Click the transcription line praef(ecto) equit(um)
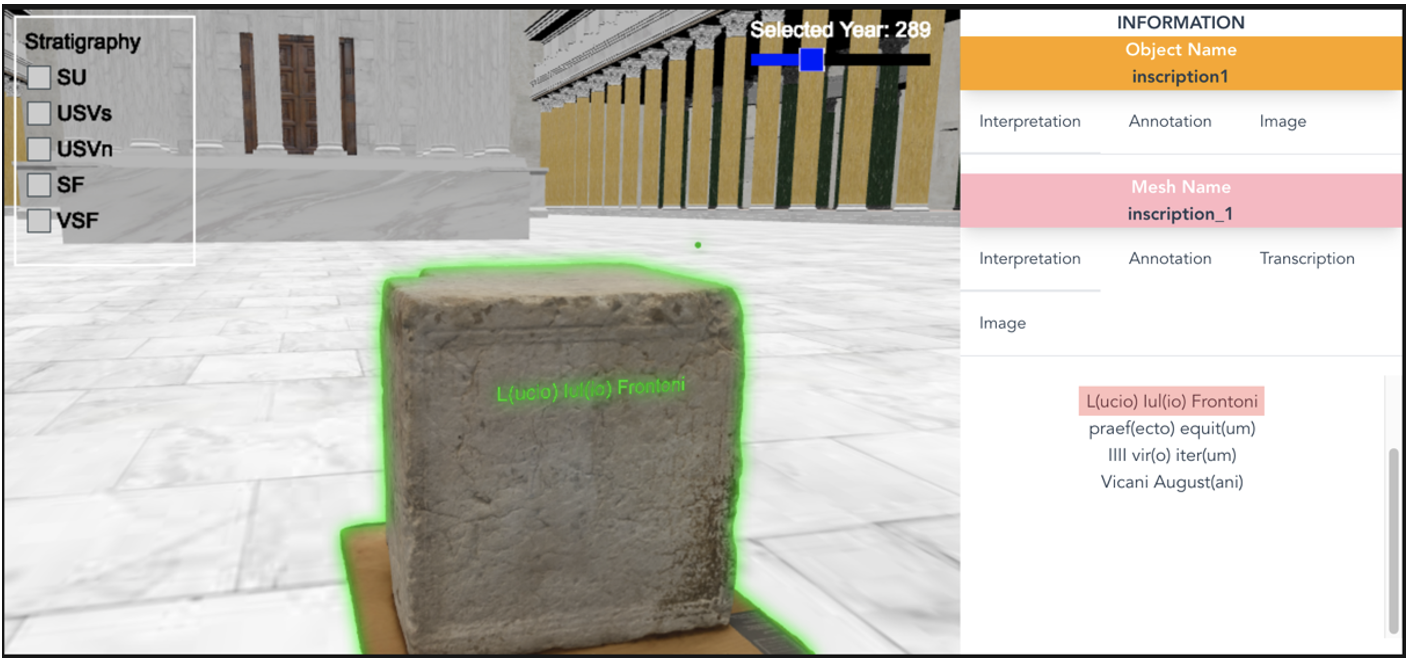The width and height of the screenshot is (1408, 658). click(x=1173, y=427)
